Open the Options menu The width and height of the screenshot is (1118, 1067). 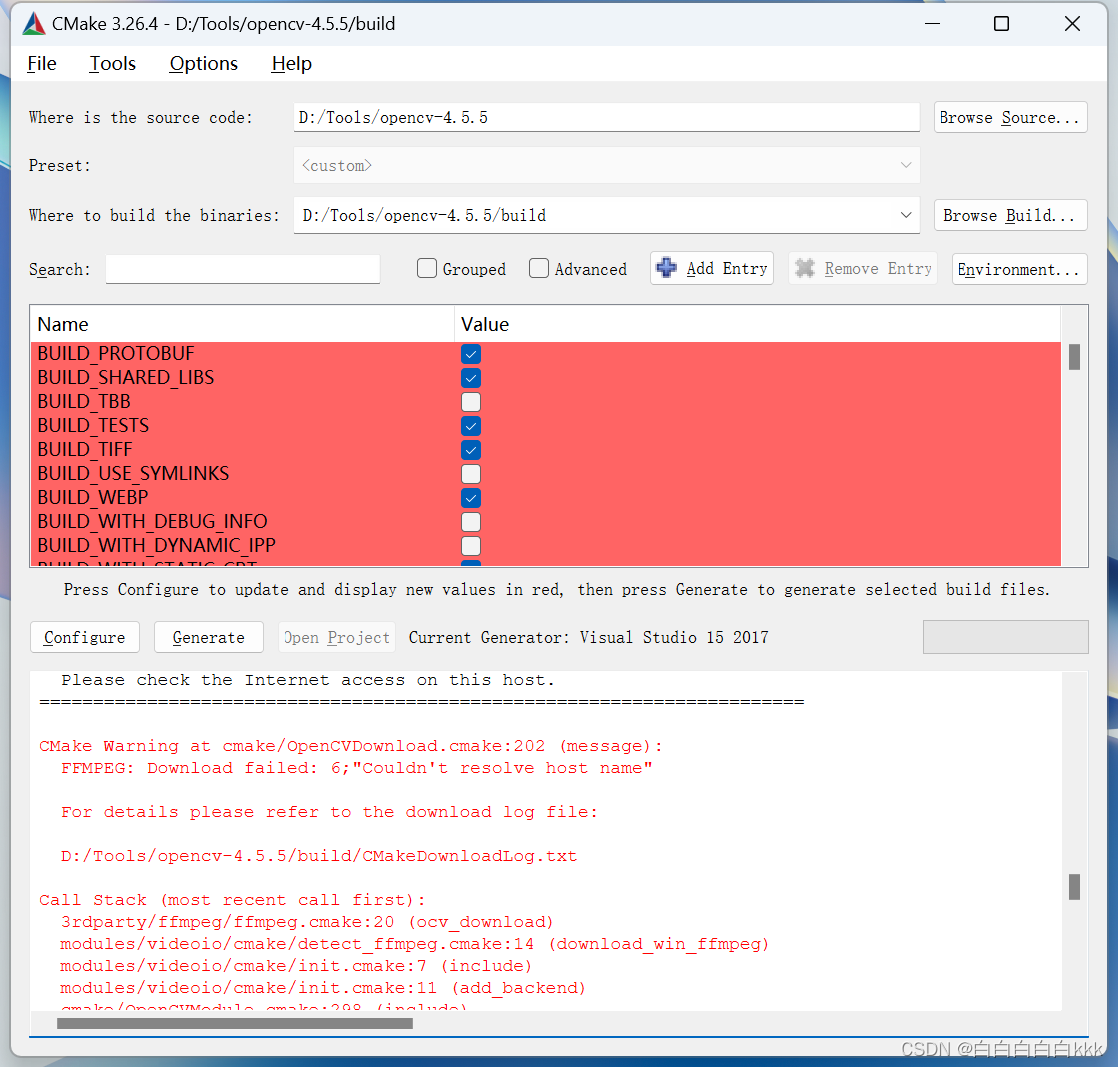pyautogui.click(x=203, y=63)
